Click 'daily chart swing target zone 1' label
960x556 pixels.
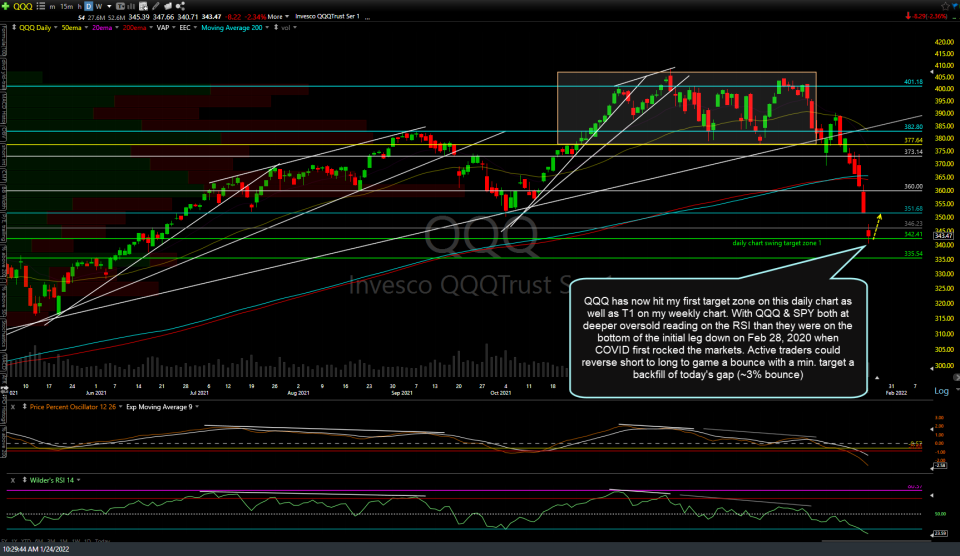tap(776, 243)
